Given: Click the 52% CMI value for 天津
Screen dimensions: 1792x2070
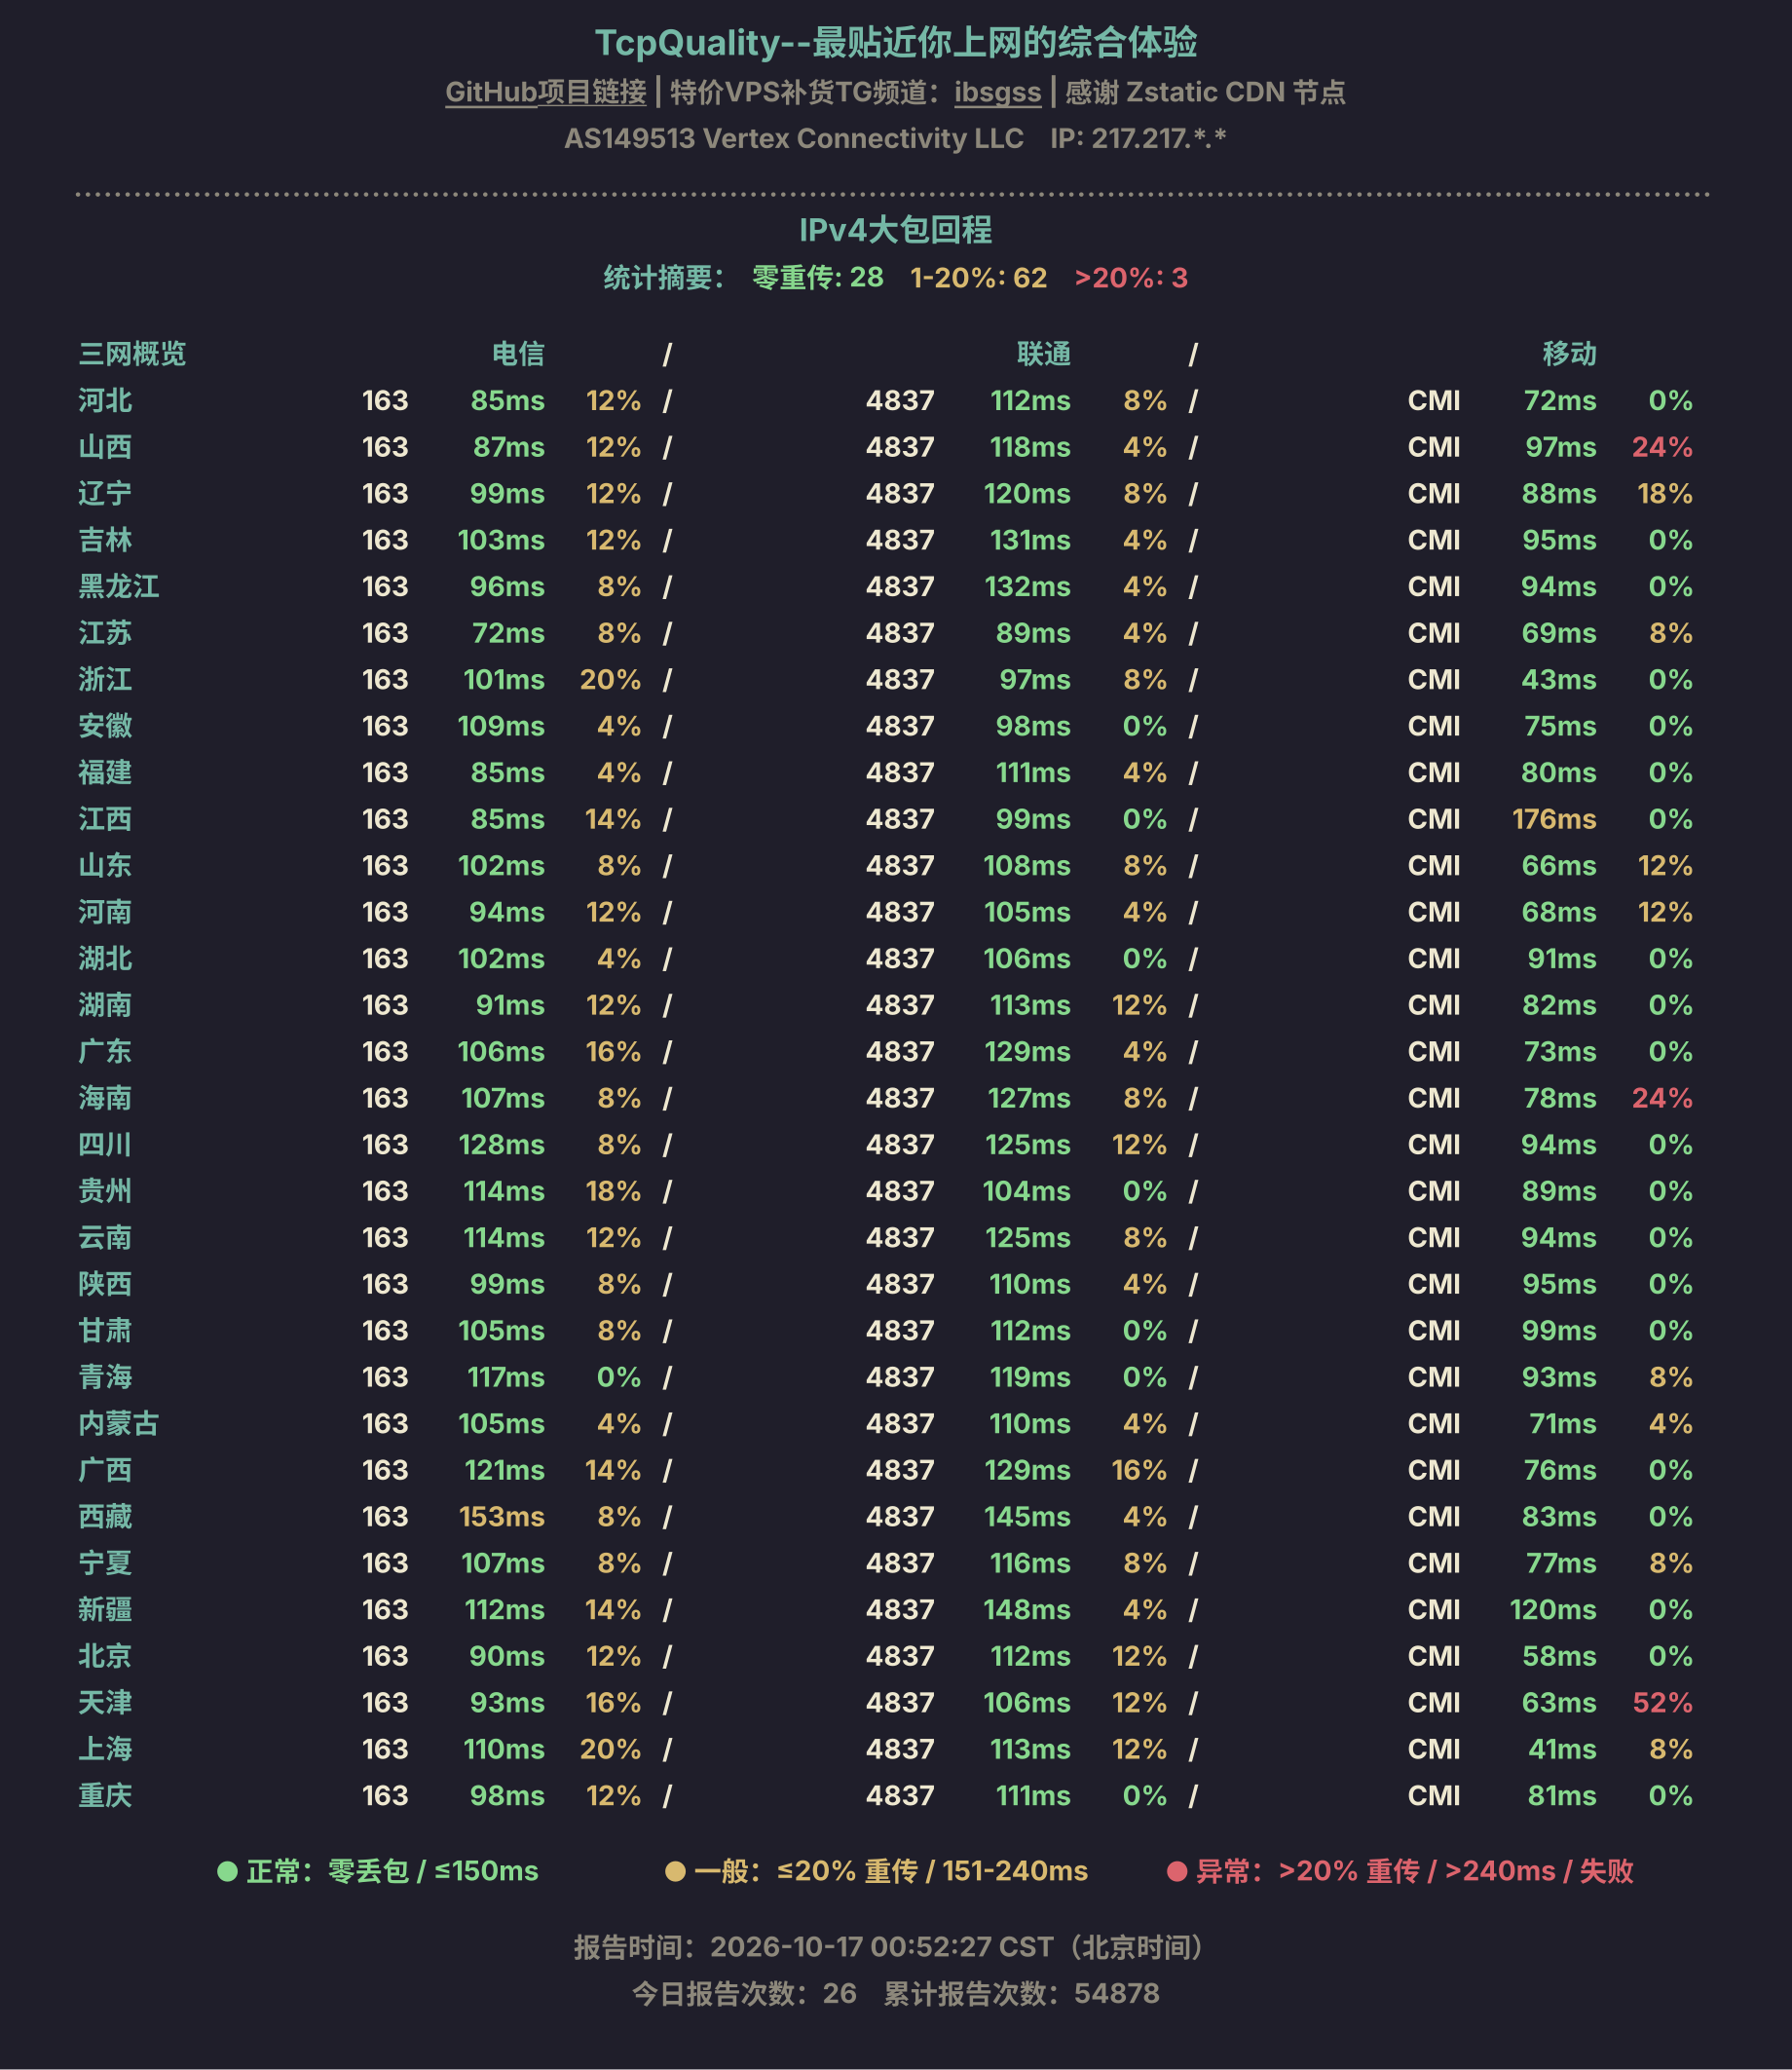Looking at the screenshot, I should (x=1662, y=1702).
